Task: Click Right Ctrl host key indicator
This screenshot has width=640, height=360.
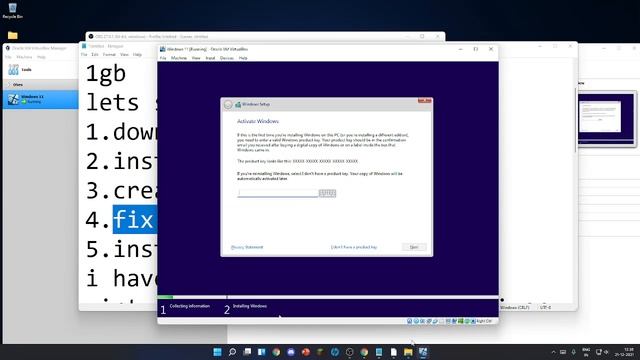Action: (484, 321)
